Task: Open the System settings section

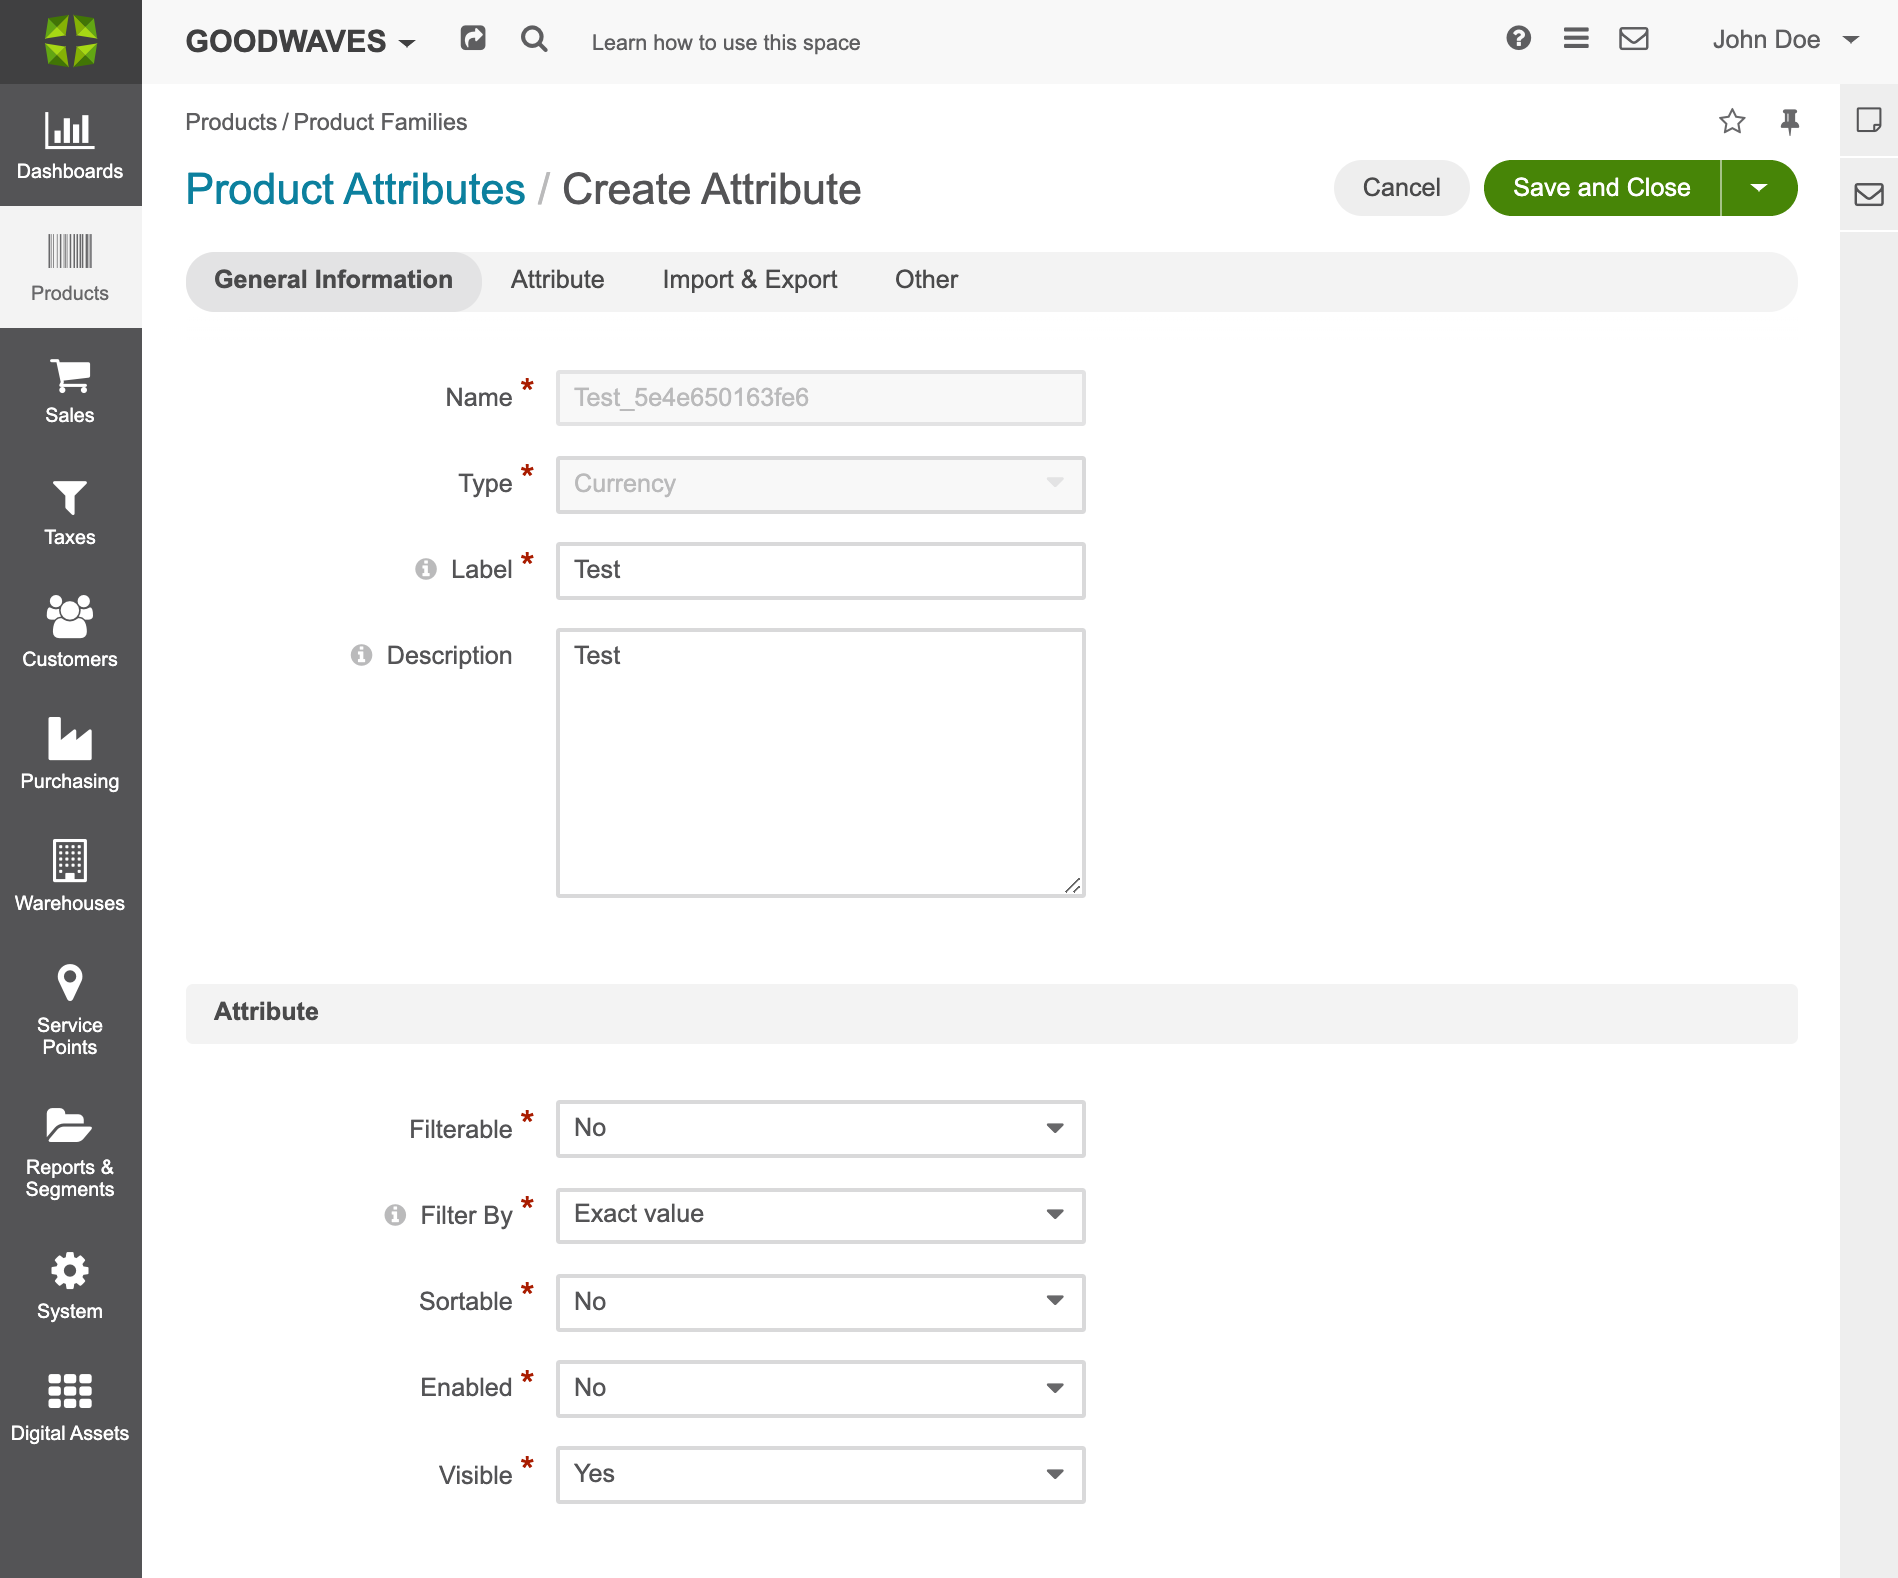Action: 70,1287
